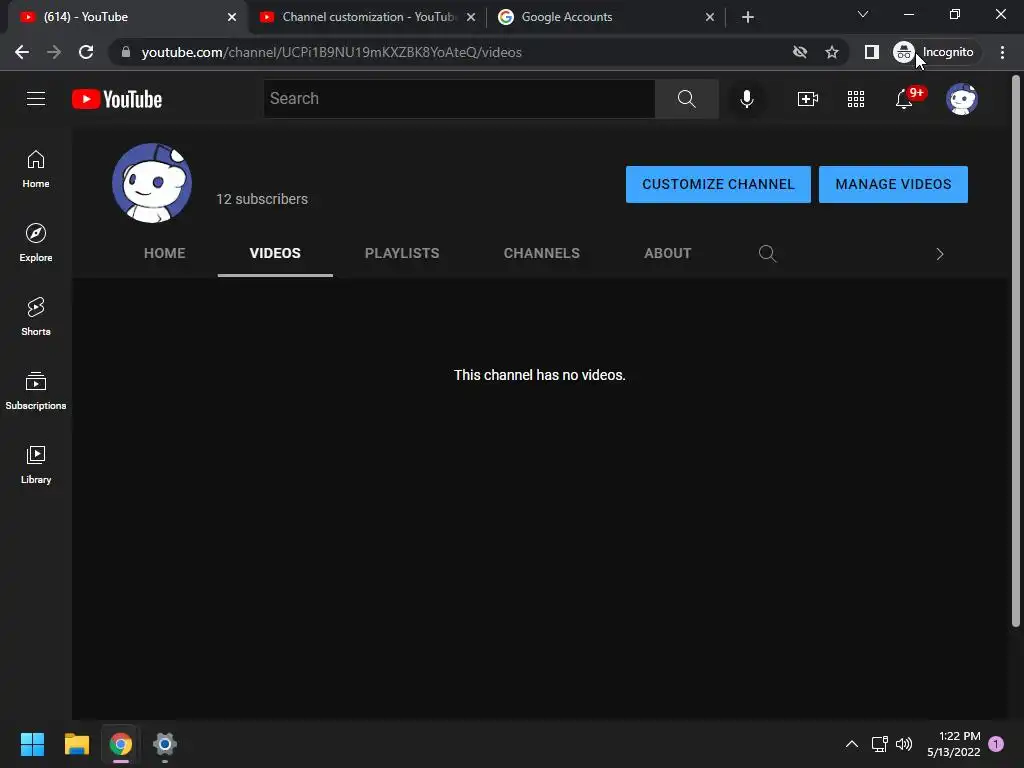
Task: Open Windows Start menu
Action: (x=32, y=744)
